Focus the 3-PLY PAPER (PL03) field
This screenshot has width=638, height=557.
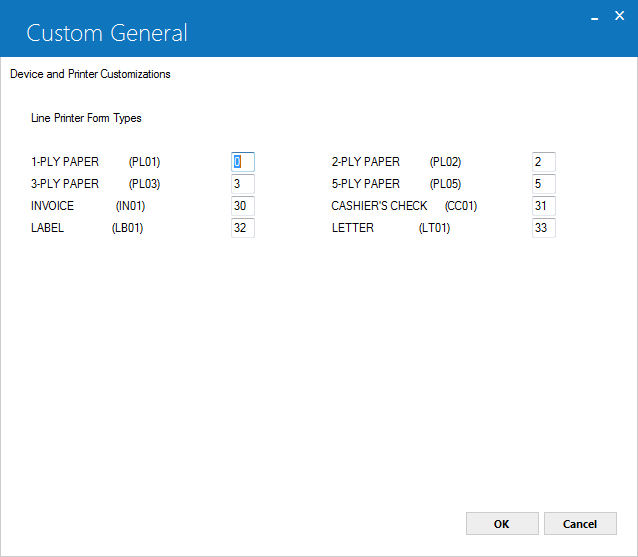(243, 184)
